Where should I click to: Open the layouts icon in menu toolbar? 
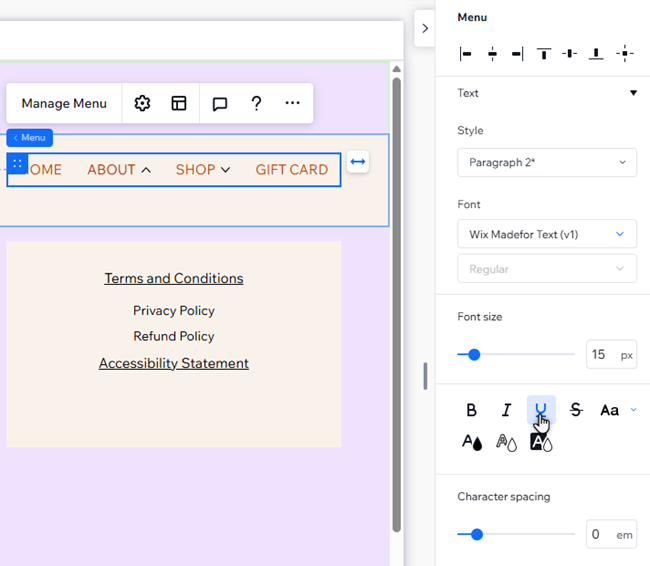click(x=179, y=103)
